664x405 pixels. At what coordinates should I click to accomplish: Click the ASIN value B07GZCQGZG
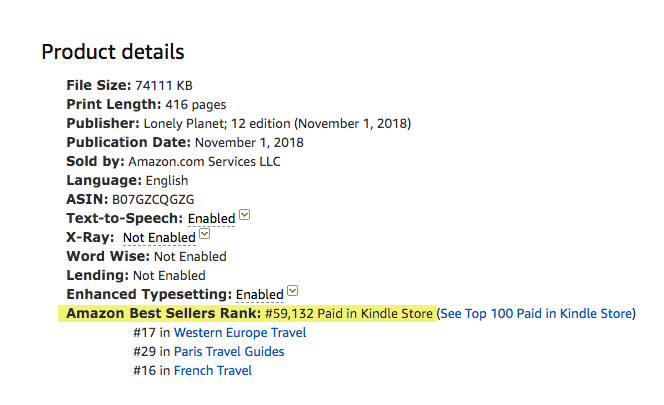(153, 200)
